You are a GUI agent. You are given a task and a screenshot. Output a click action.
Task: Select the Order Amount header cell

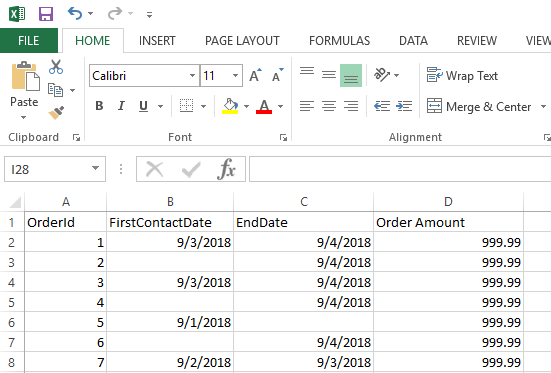click(448, 222)
